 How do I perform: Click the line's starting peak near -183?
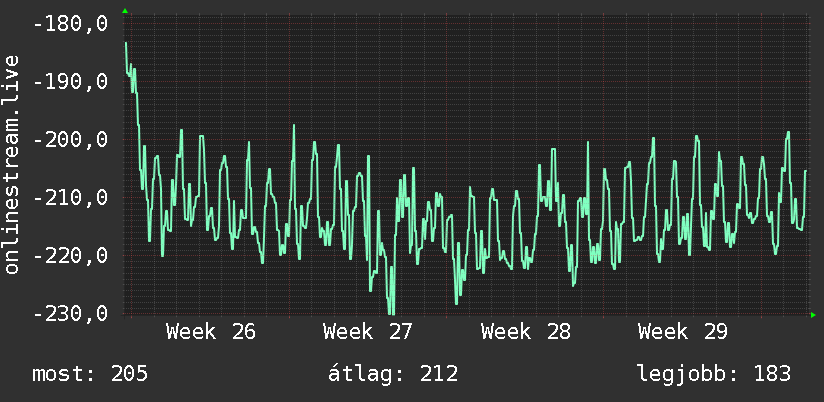[x=126, y=43]
